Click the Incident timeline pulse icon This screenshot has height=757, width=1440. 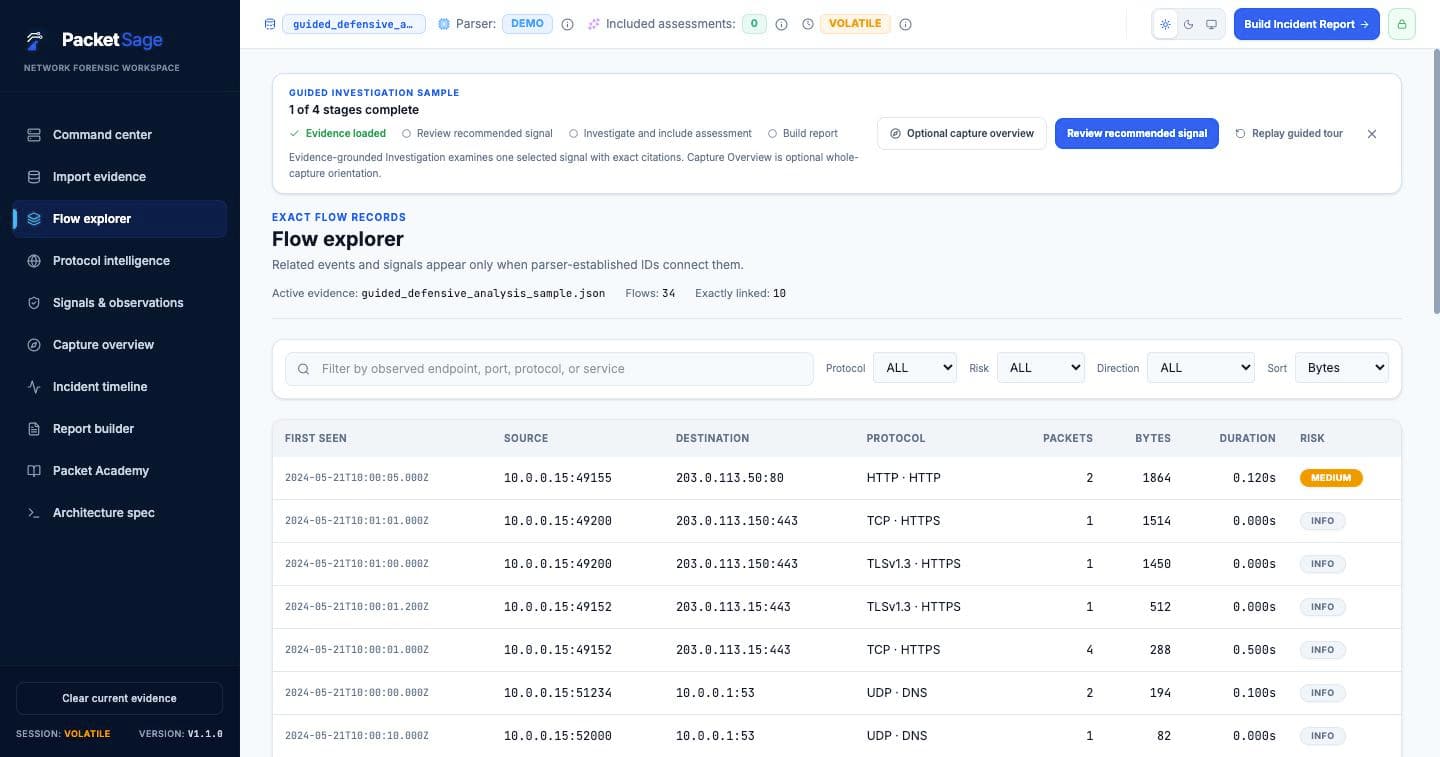34,387
